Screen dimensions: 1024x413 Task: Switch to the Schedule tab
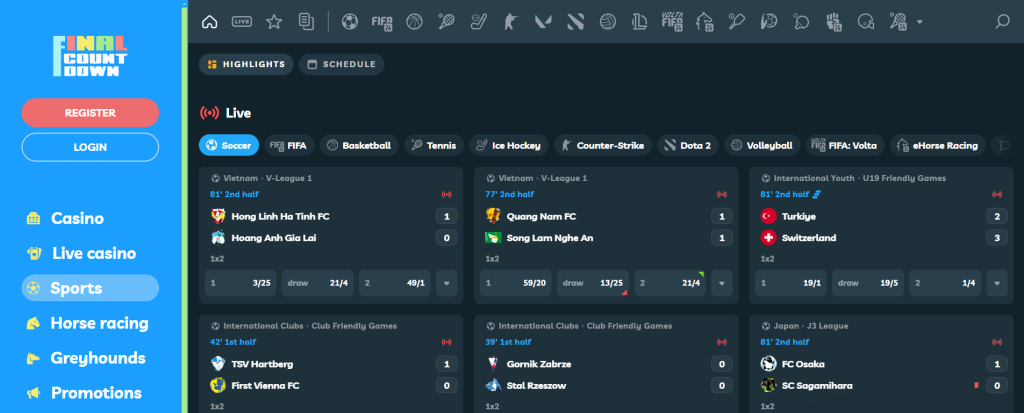[x=341, y=65]
